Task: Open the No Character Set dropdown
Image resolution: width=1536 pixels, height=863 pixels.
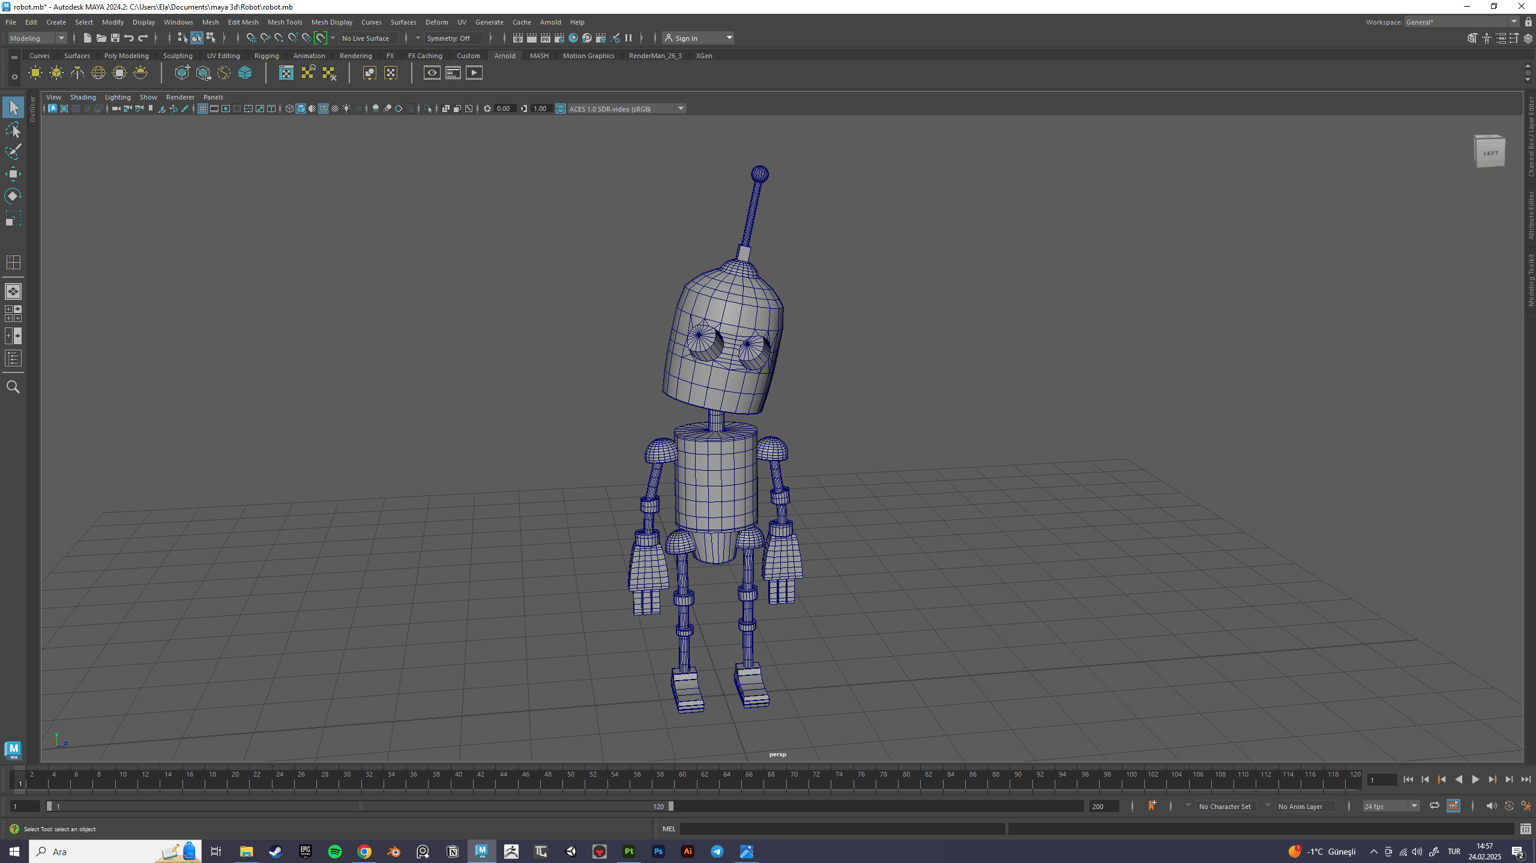Action: click(1224, 806)
